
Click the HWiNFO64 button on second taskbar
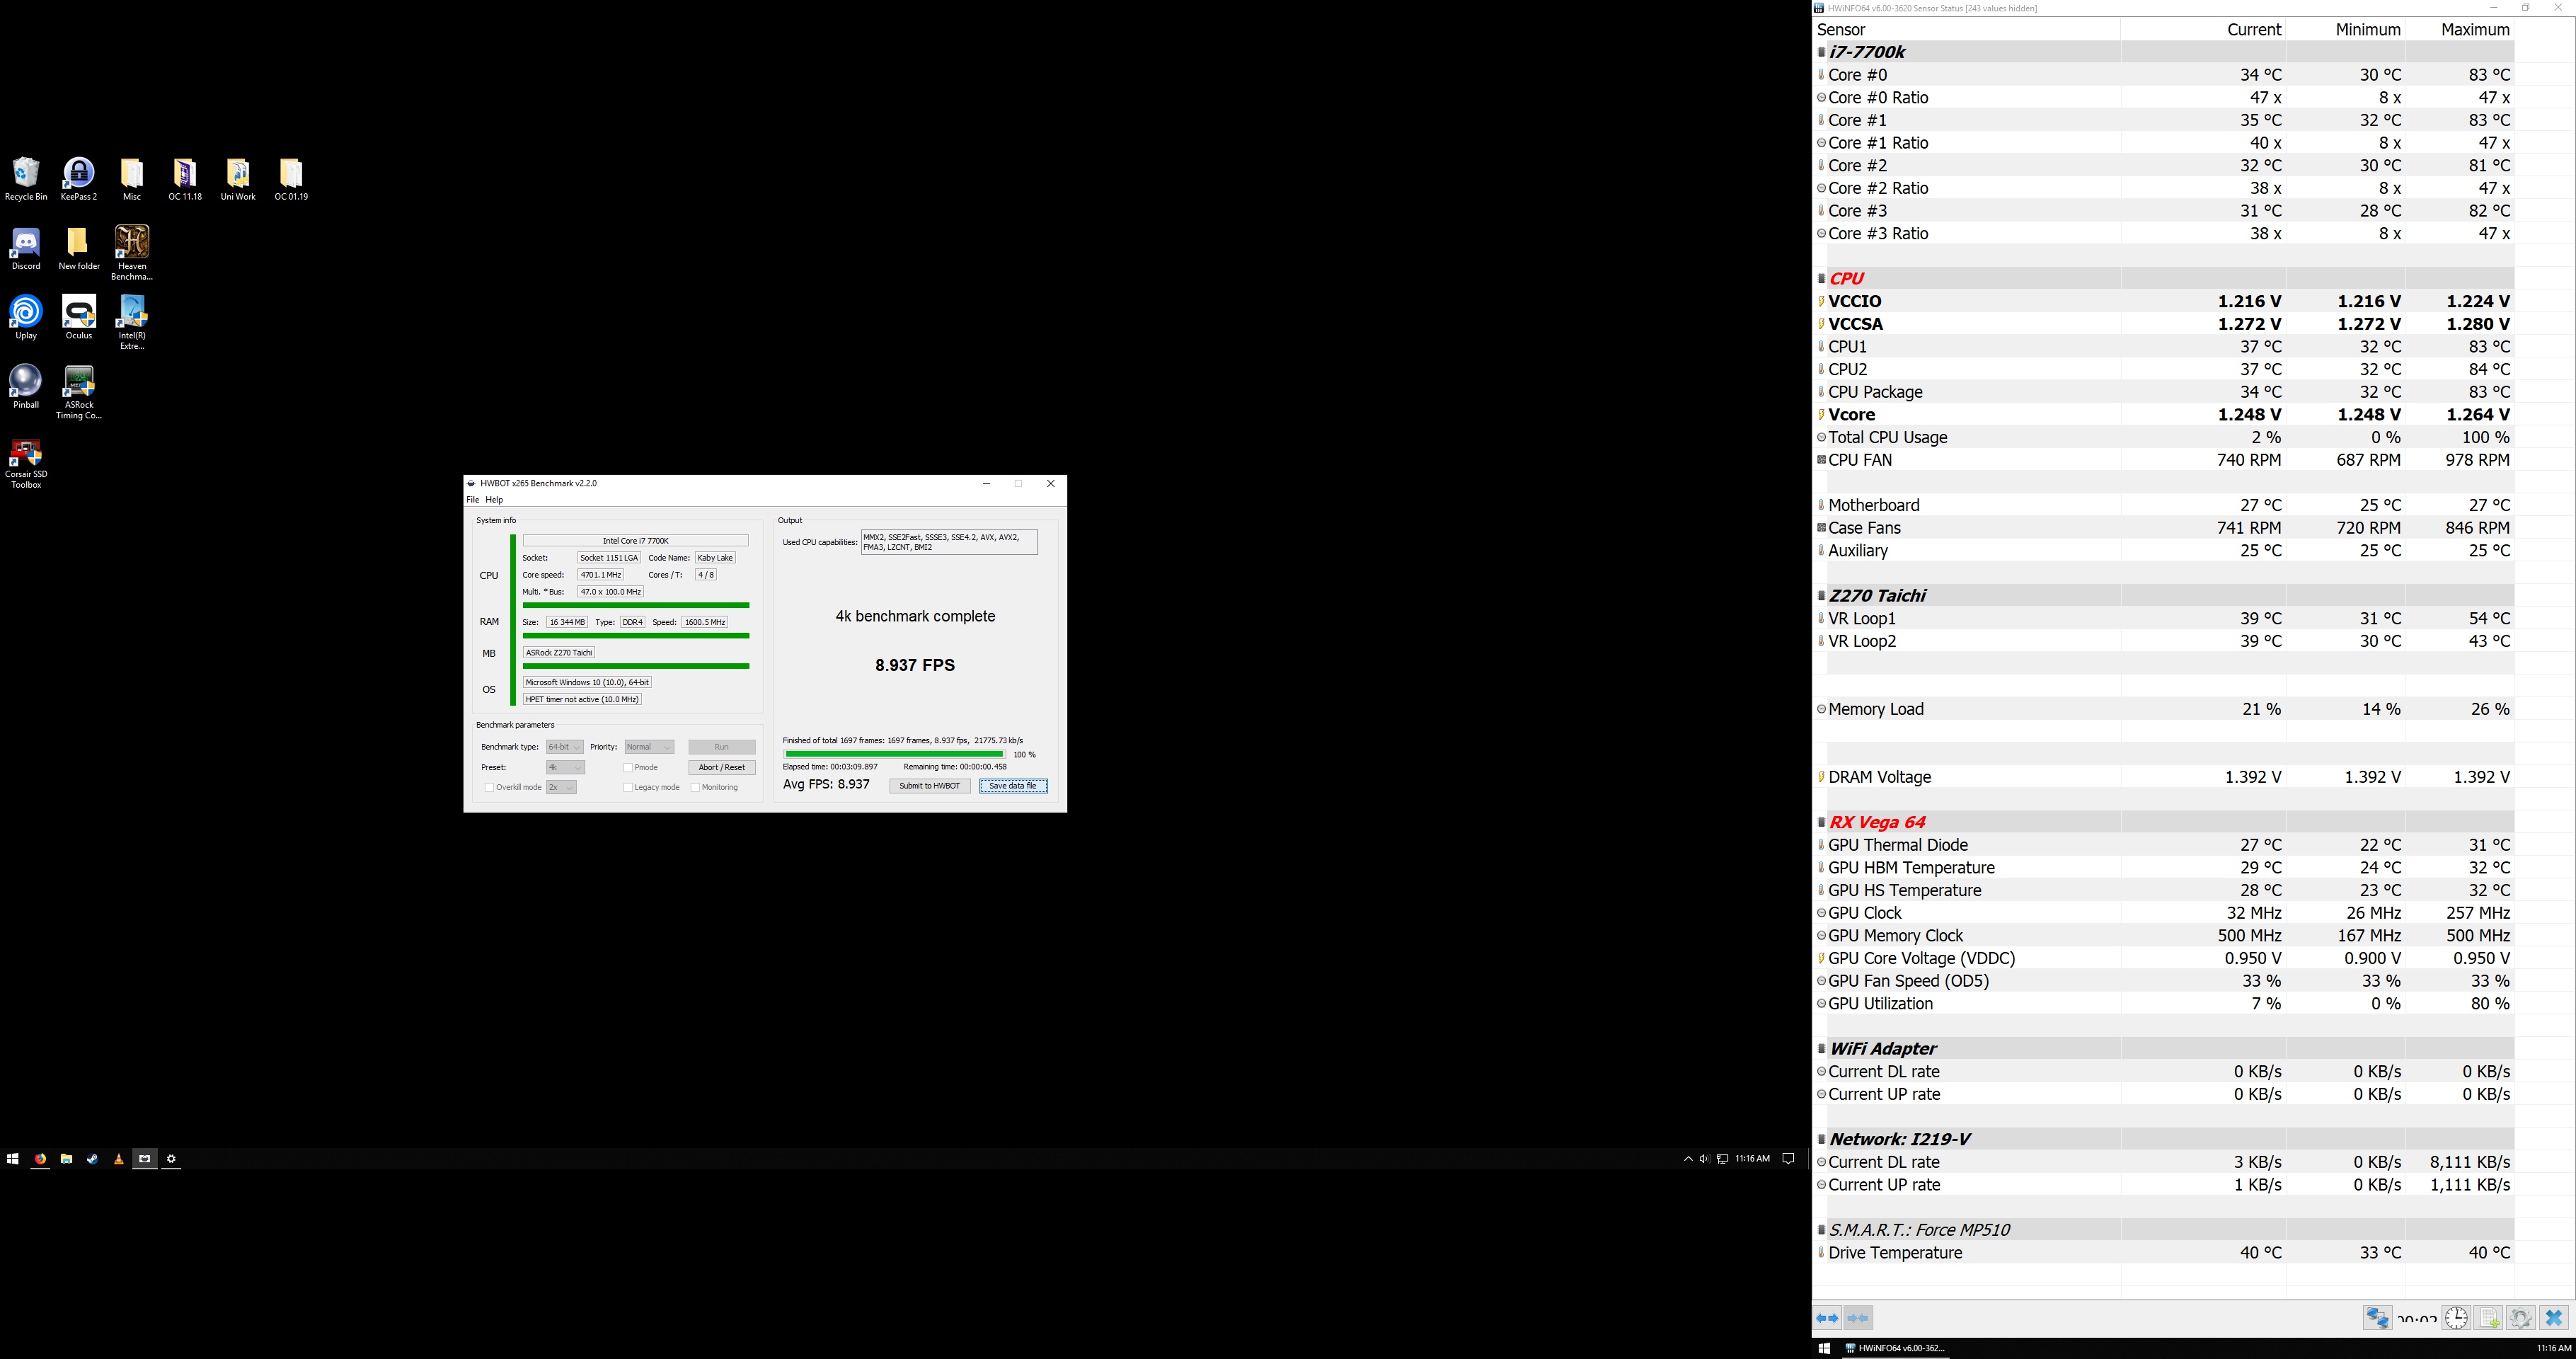pos(1896,1348)
